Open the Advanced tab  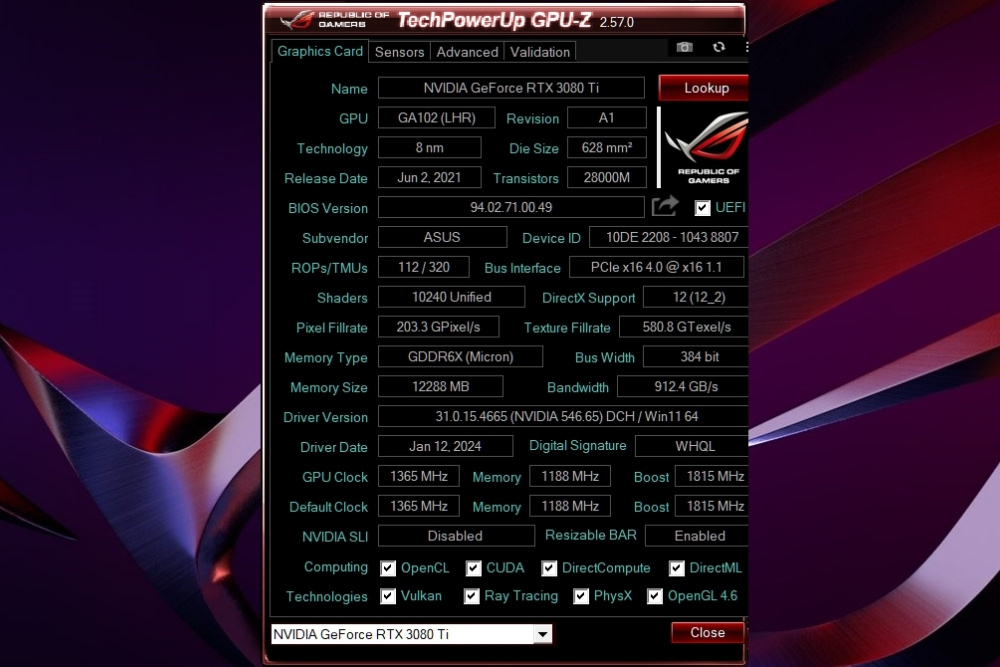point(467,52)
